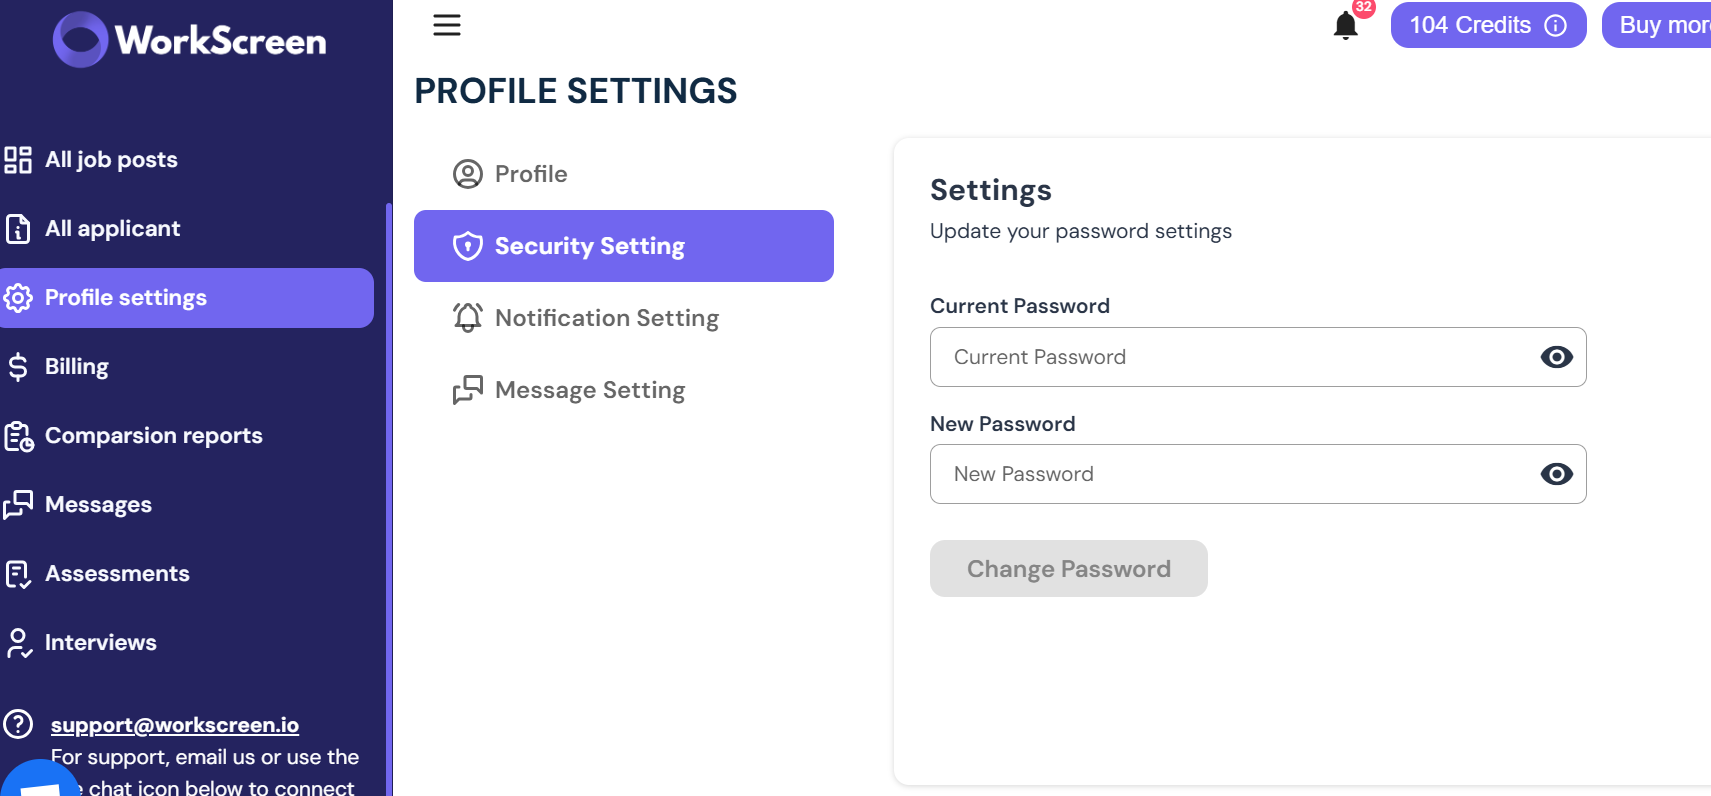Focus the Current Password input field

click(1258, 357)
